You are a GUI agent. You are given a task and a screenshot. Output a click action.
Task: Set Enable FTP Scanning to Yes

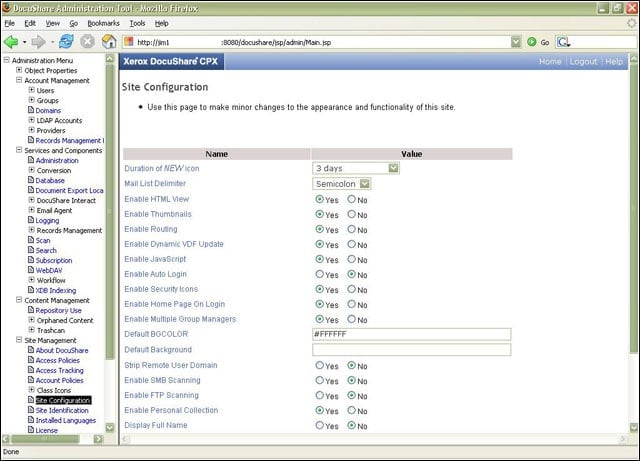click(320, 396)
